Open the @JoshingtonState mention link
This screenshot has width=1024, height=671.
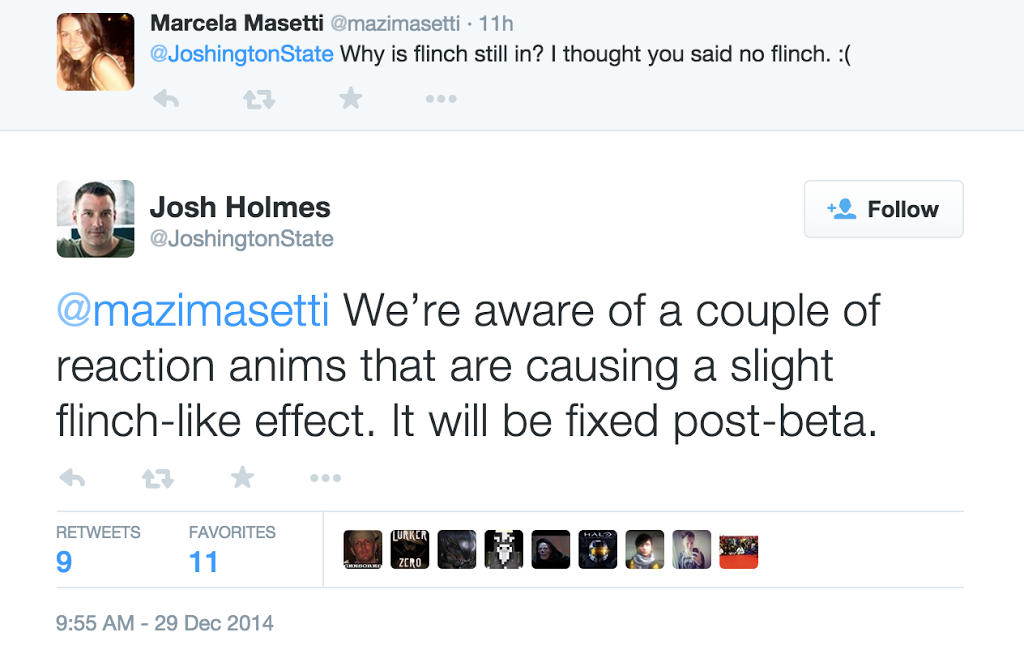click(241, 54)
